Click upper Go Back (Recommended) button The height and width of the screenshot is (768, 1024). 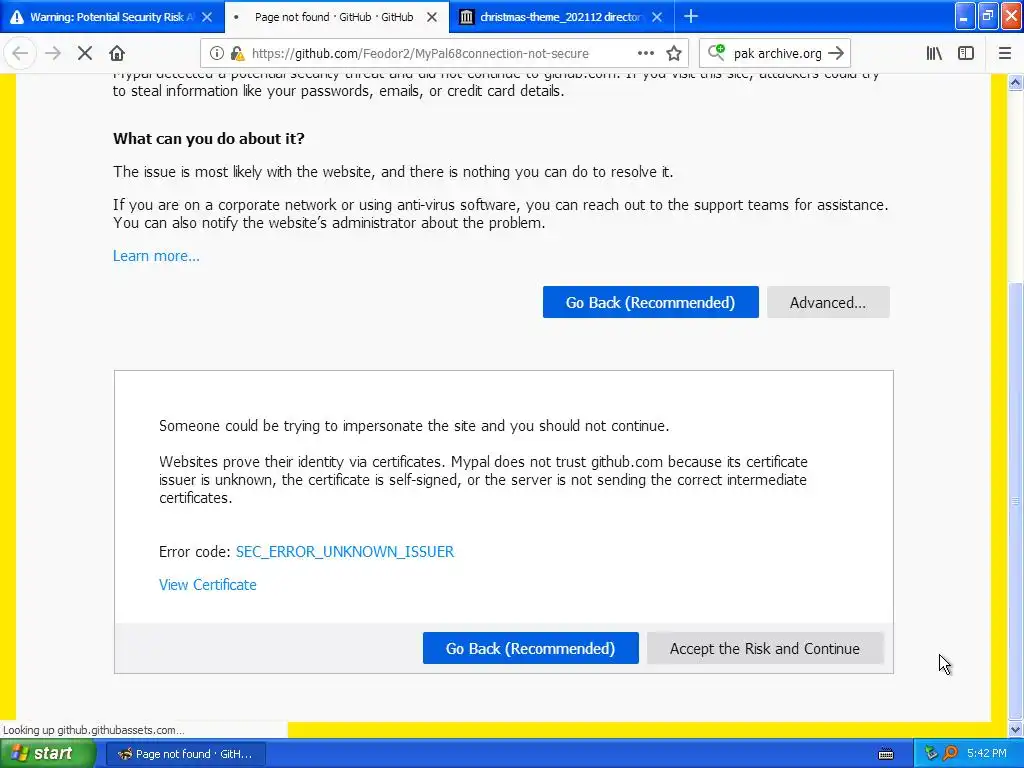coord(650,302)
